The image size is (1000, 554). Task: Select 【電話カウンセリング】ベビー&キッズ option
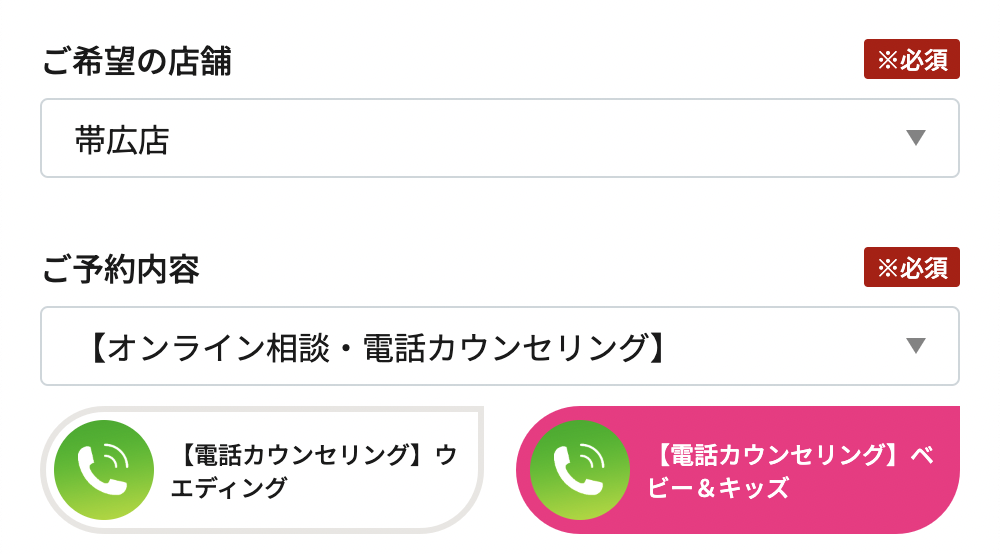(738, 470)
